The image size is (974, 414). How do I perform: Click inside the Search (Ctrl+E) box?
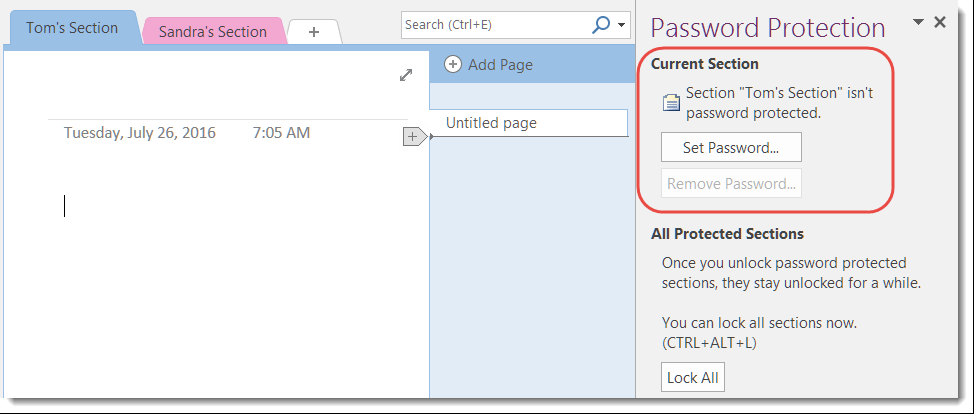tap(495, 25)
